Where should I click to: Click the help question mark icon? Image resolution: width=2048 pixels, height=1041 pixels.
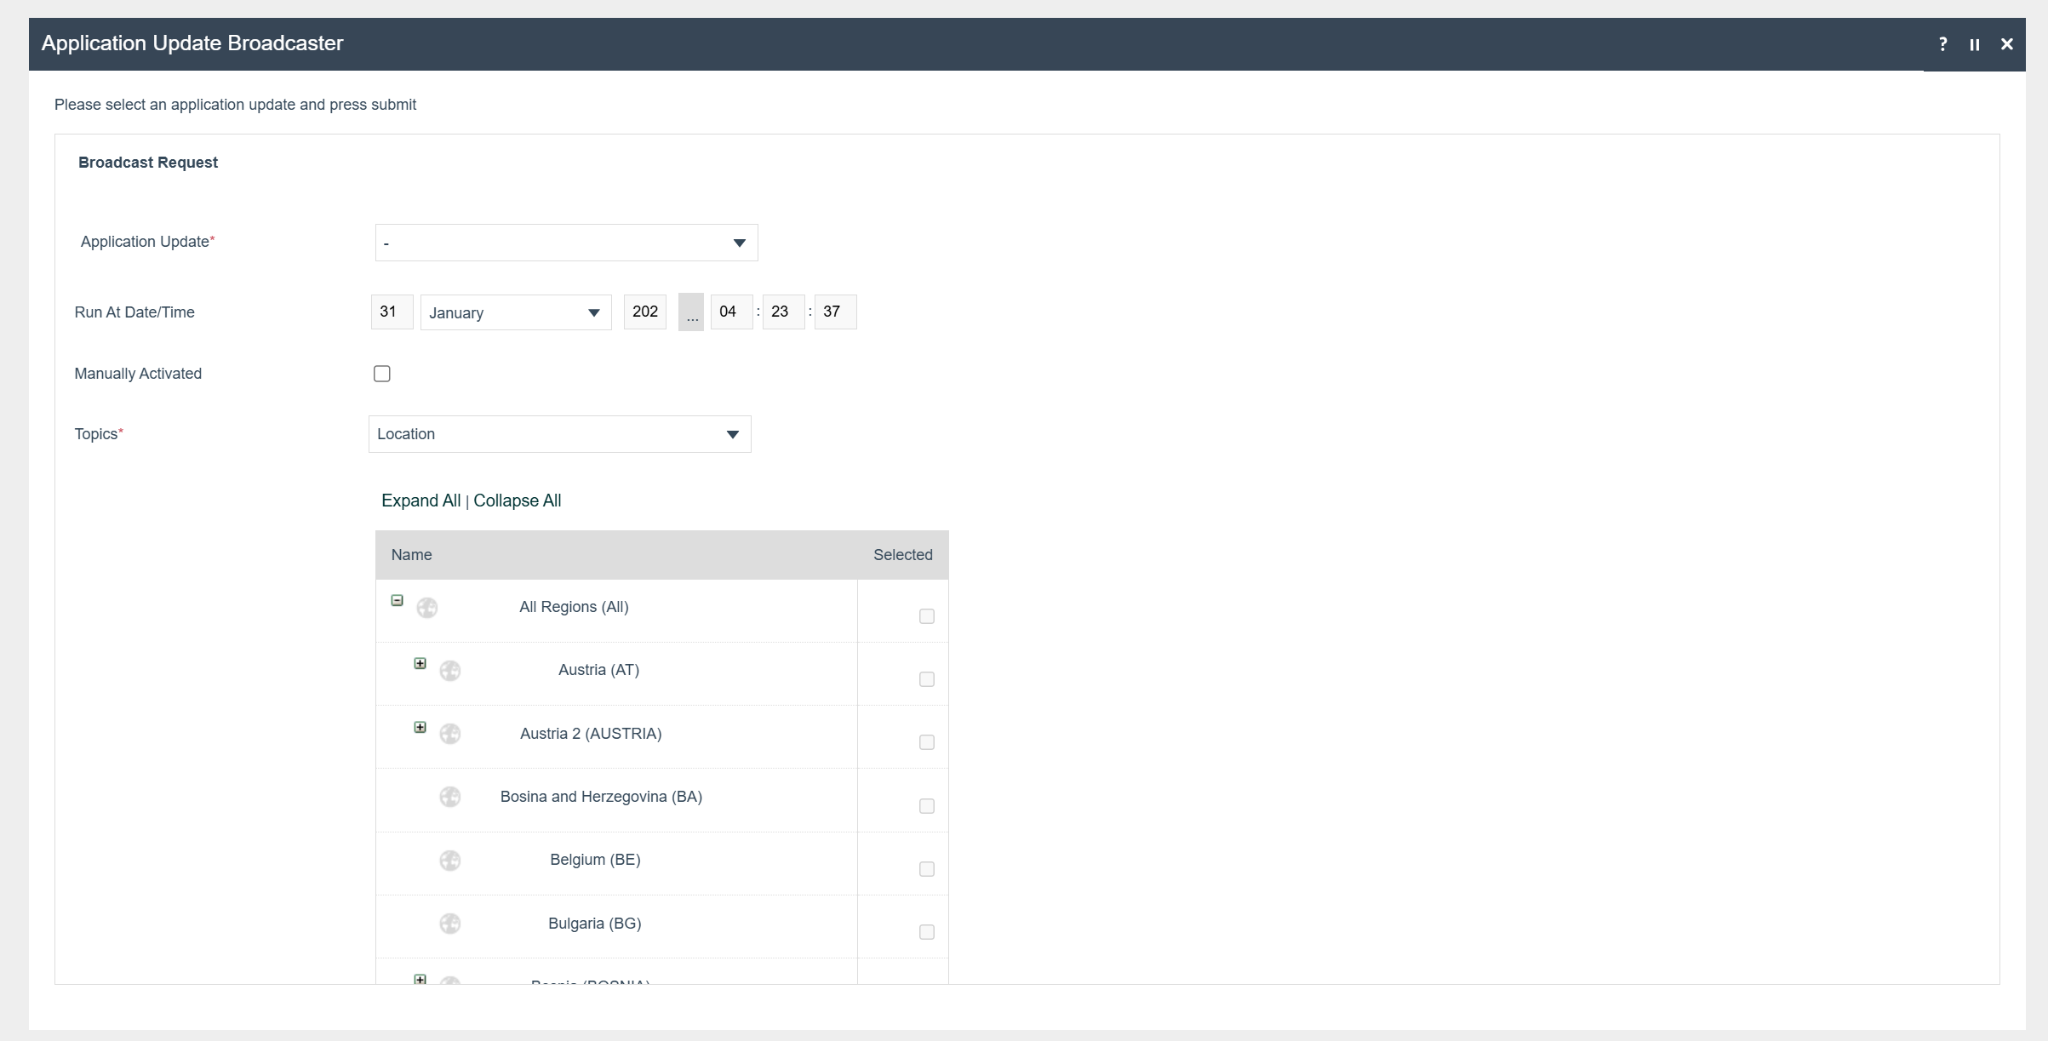point(1942,44)
